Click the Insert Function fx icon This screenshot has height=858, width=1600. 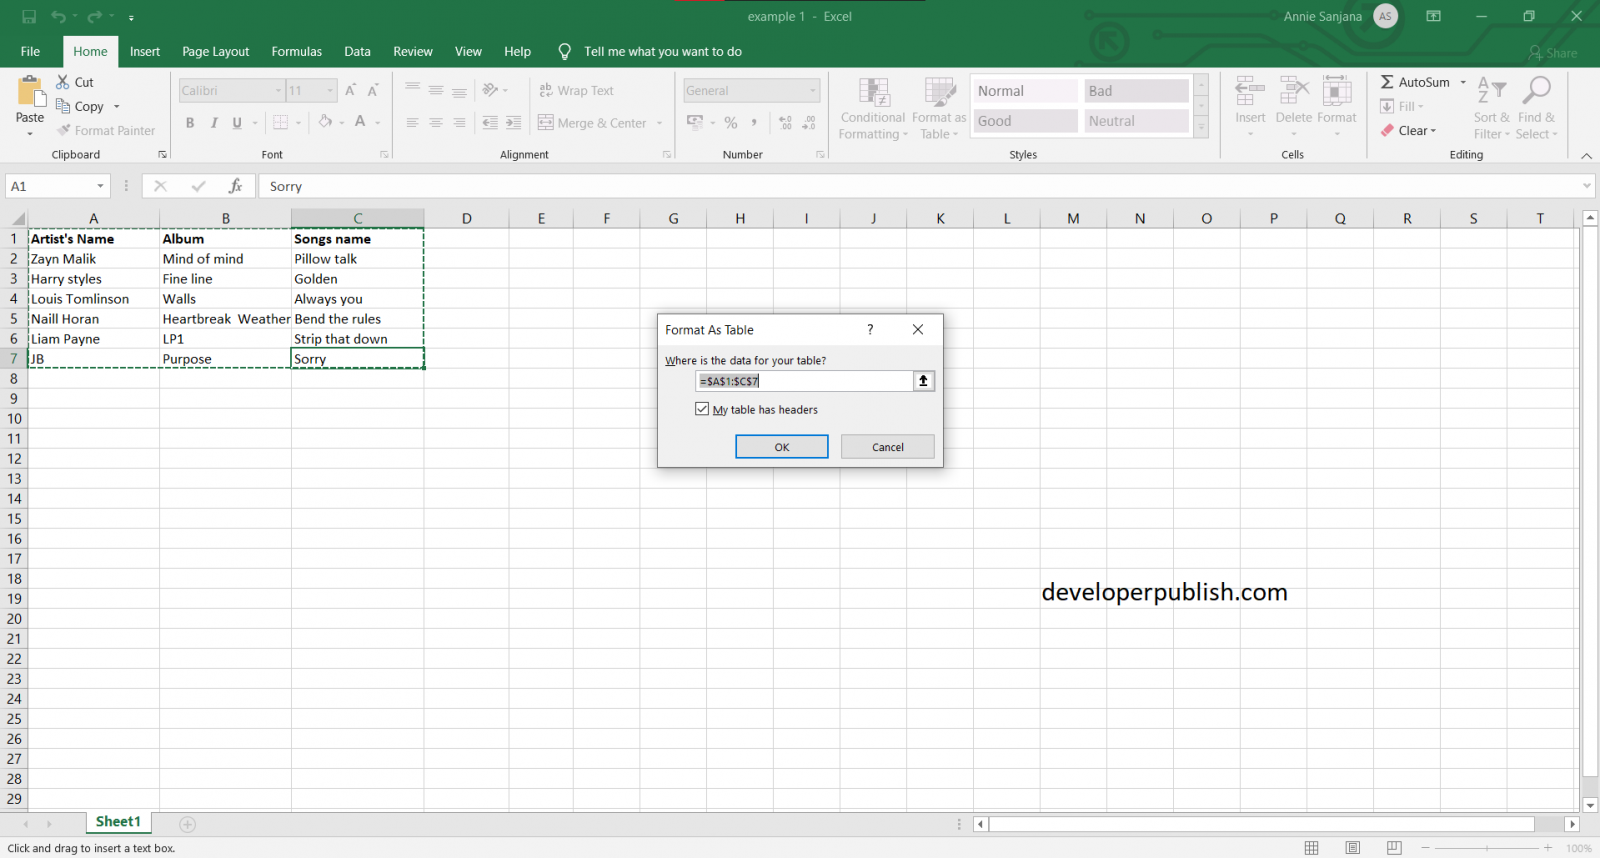pos(235,186)
